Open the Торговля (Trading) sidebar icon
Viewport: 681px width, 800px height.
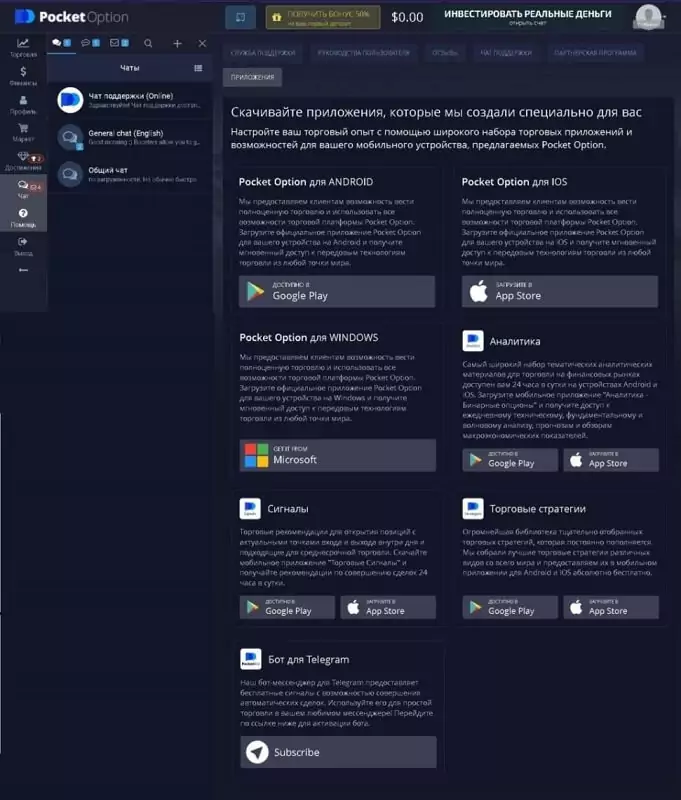tap(23, 47)
